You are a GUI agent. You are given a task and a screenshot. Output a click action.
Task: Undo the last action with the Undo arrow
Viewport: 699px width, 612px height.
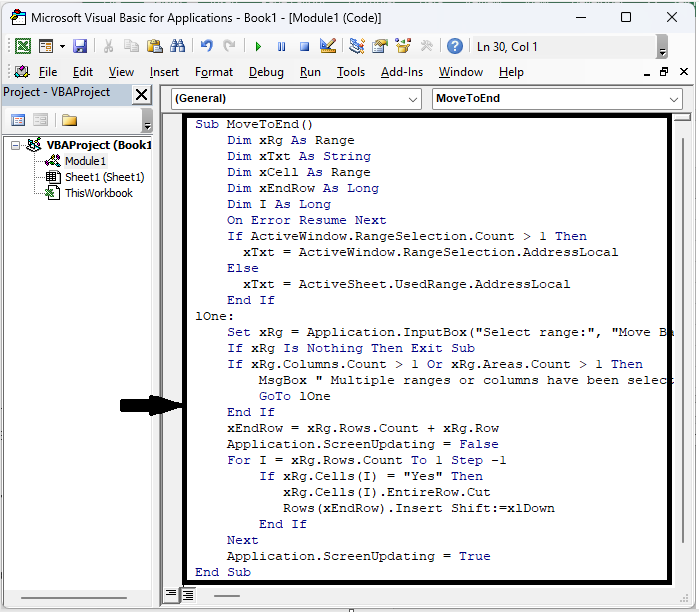206,46
